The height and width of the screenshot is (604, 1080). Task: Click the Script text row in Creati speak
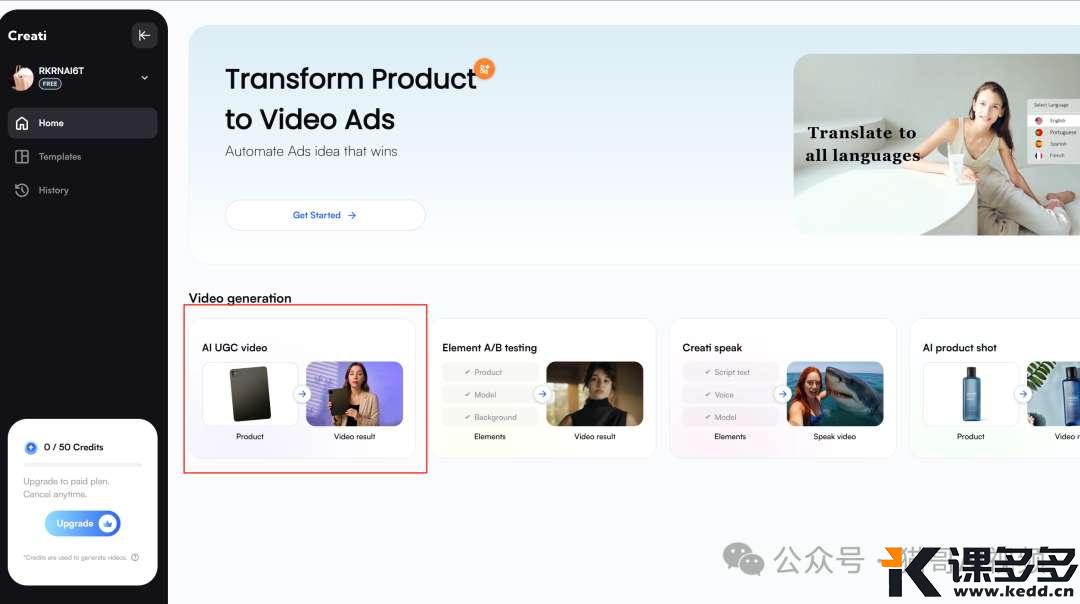click(731, 372)
